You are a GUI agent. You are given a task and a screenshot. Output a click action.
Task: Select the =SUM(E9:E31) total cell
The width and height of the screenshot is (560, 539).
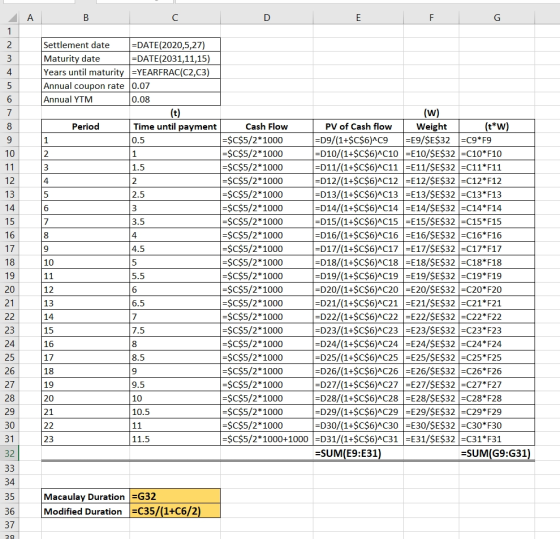358,453
